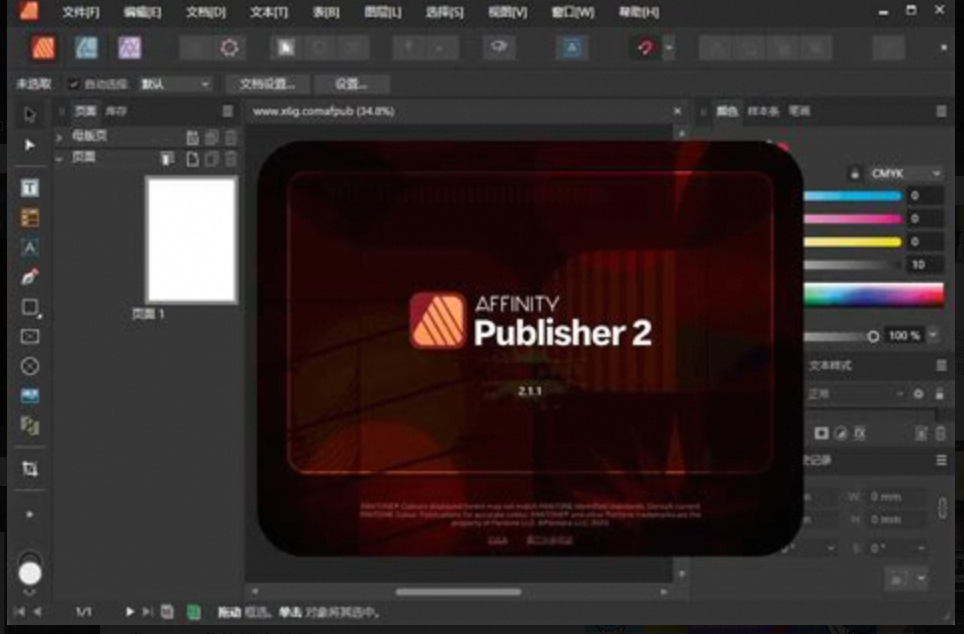The width and height of the screenshot is (964, 634).
Task: Select the 页面 1 page thumbnail
Action: (191, 240)
